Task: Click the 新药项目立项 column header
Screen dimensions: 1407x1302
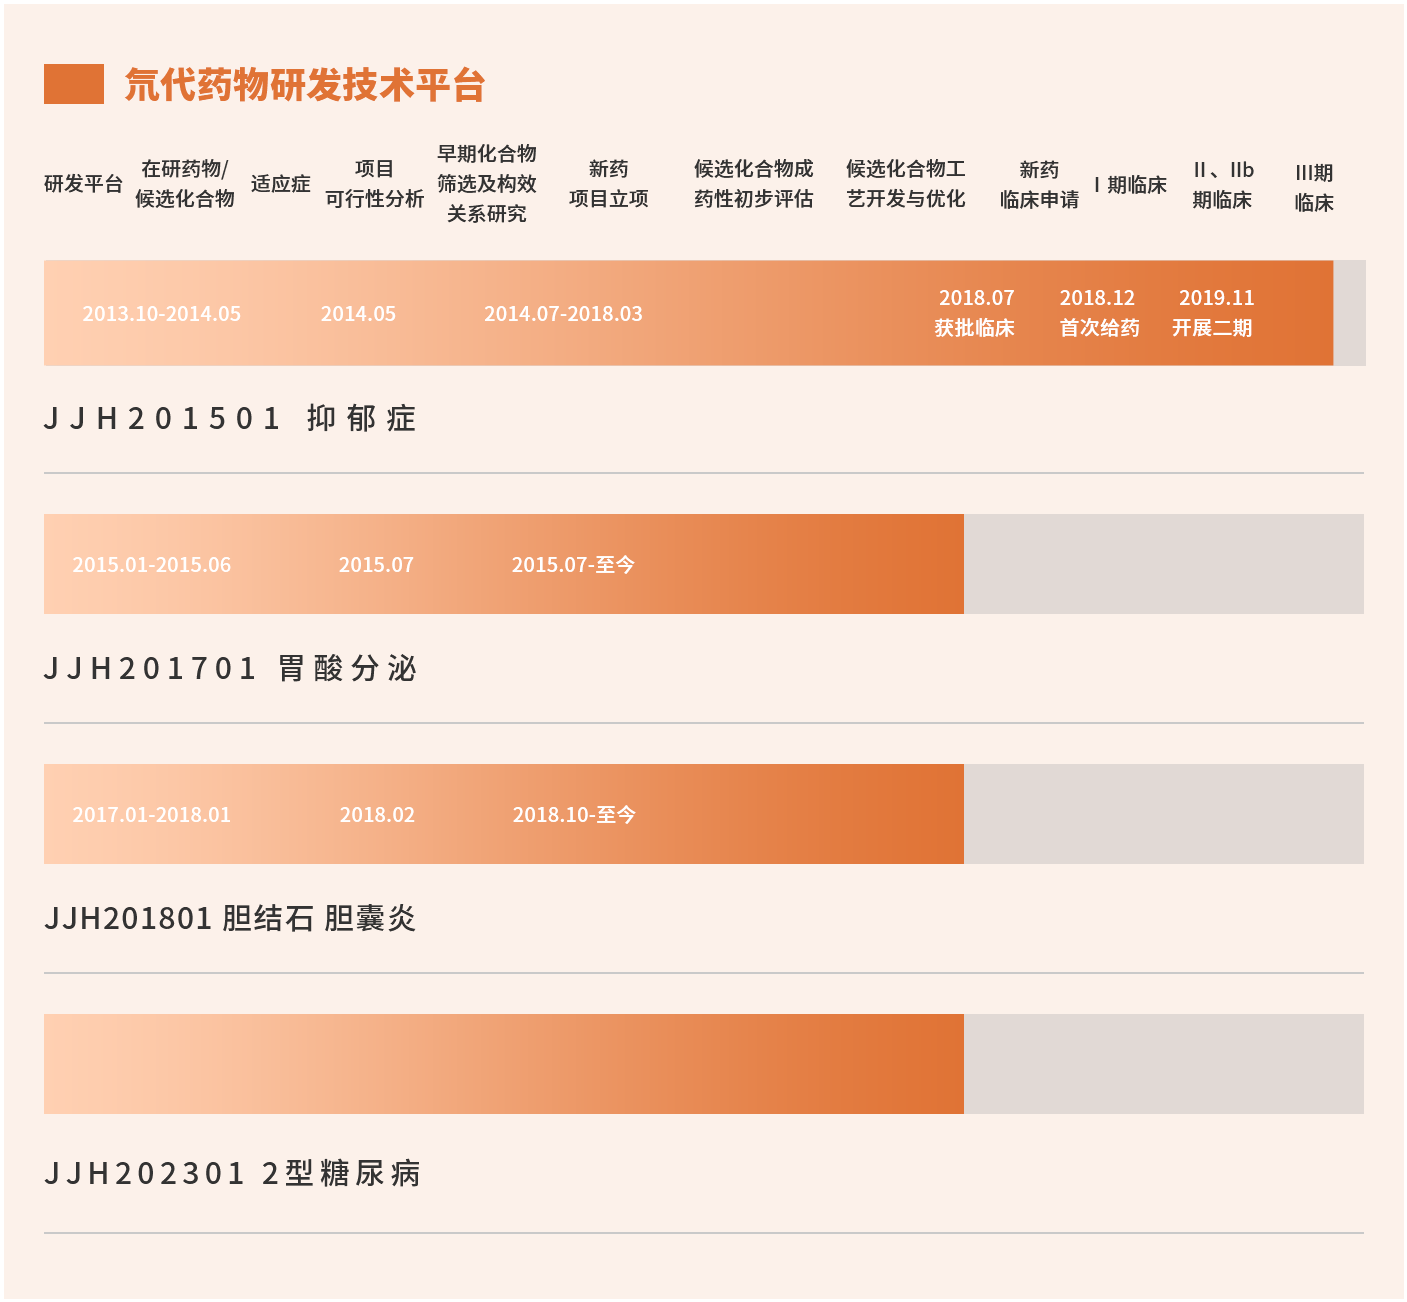Action: 608,184
